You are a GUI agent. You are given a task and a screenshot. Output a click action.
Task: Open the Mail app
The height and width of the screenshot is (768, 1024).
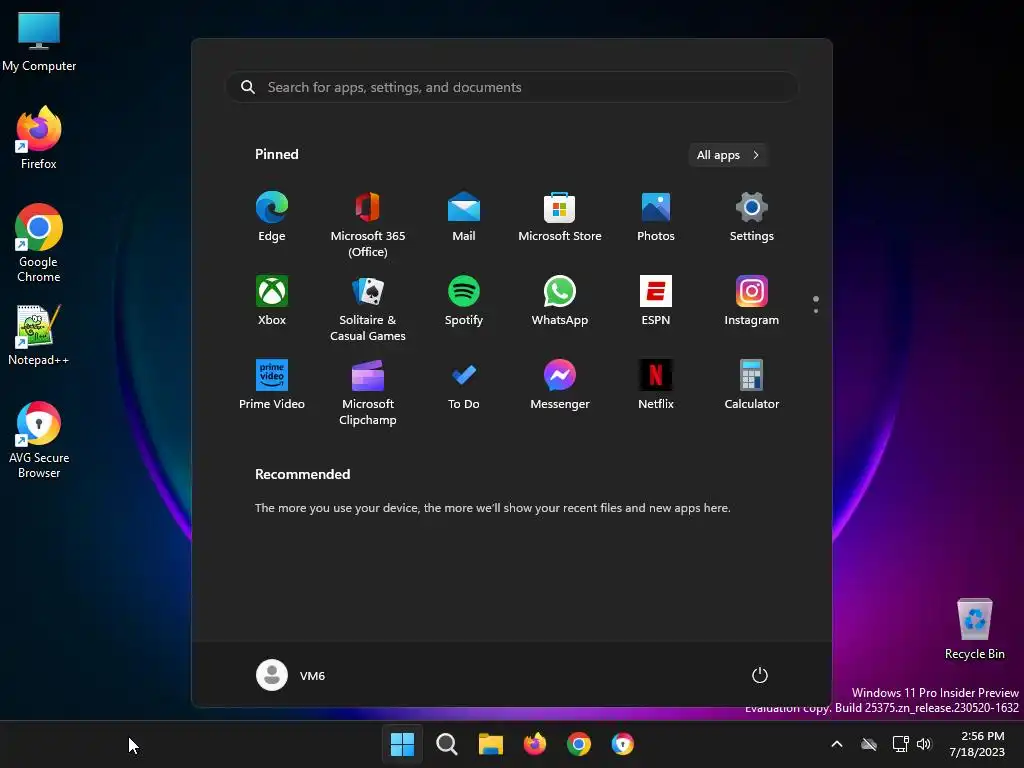[x=464, y=217]
